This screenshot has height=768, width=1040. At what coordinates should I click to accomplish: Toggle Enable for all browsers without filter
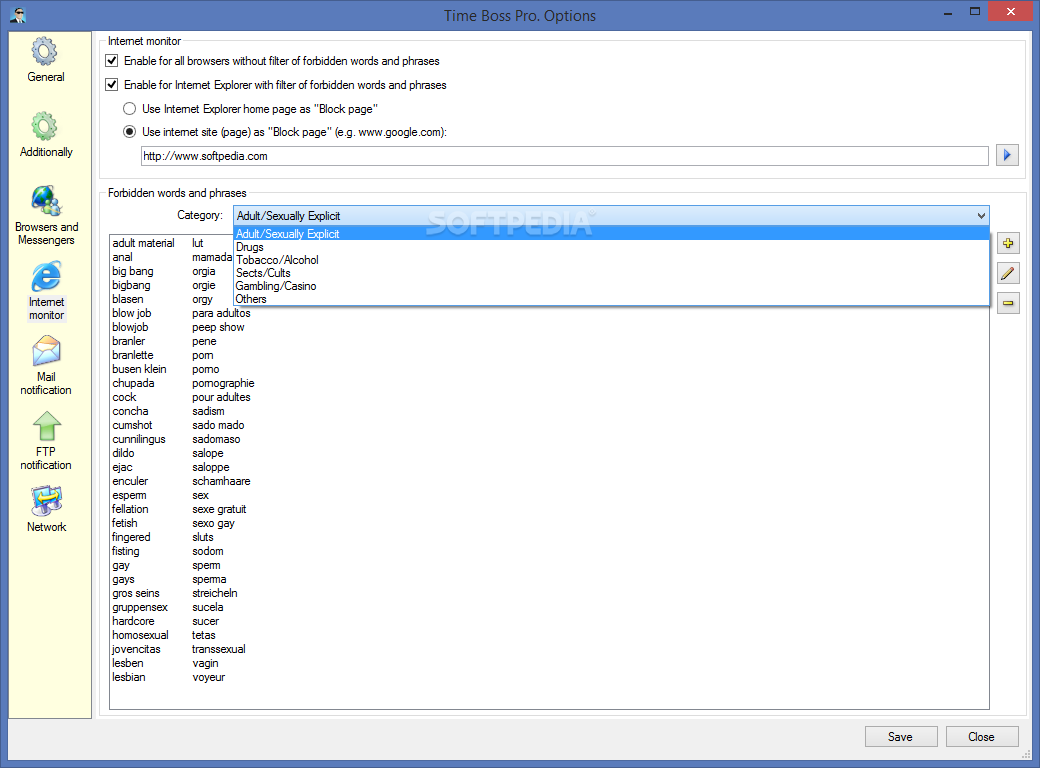tap(111, 61)
